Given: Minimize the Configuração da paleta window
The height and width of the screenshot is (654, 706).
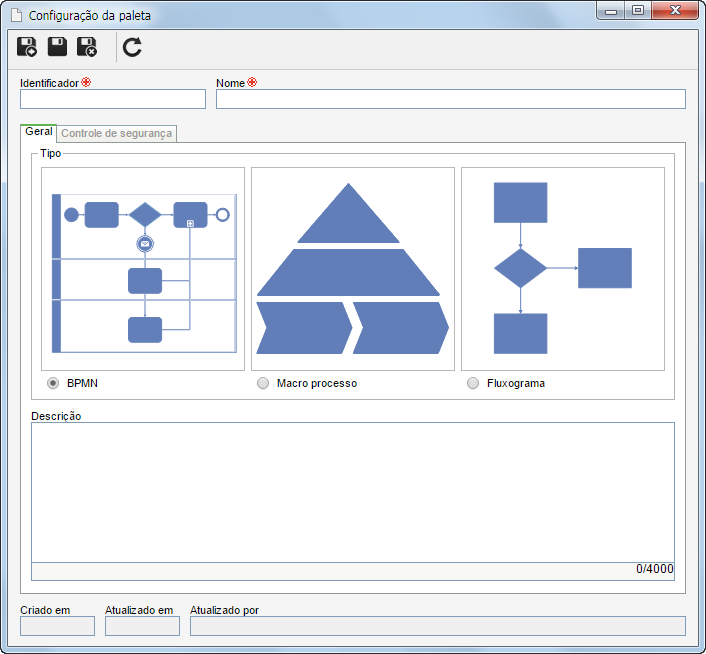Looking at the screenshot, I should point(611,11).
